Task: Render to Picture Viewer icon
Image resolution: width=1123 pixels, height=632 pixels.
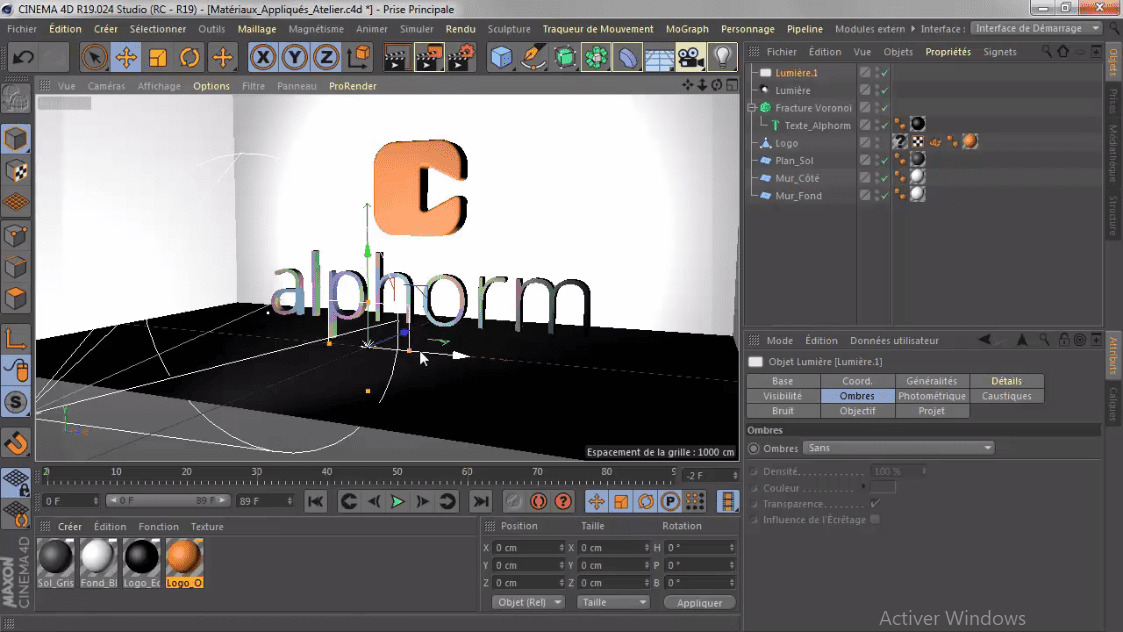Action: coord(428,57)
